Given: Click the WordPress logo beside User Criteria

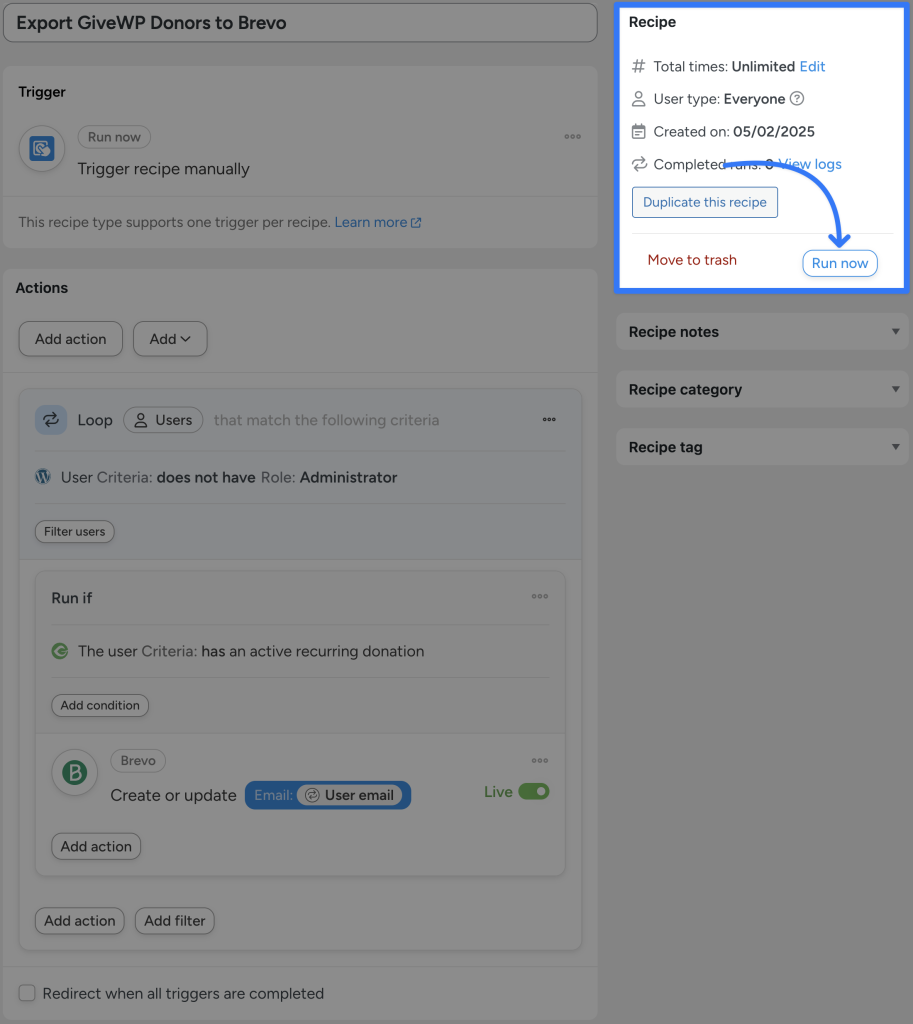Looking at the screenshot, I should pyautogui.click(x=41, y=477).
